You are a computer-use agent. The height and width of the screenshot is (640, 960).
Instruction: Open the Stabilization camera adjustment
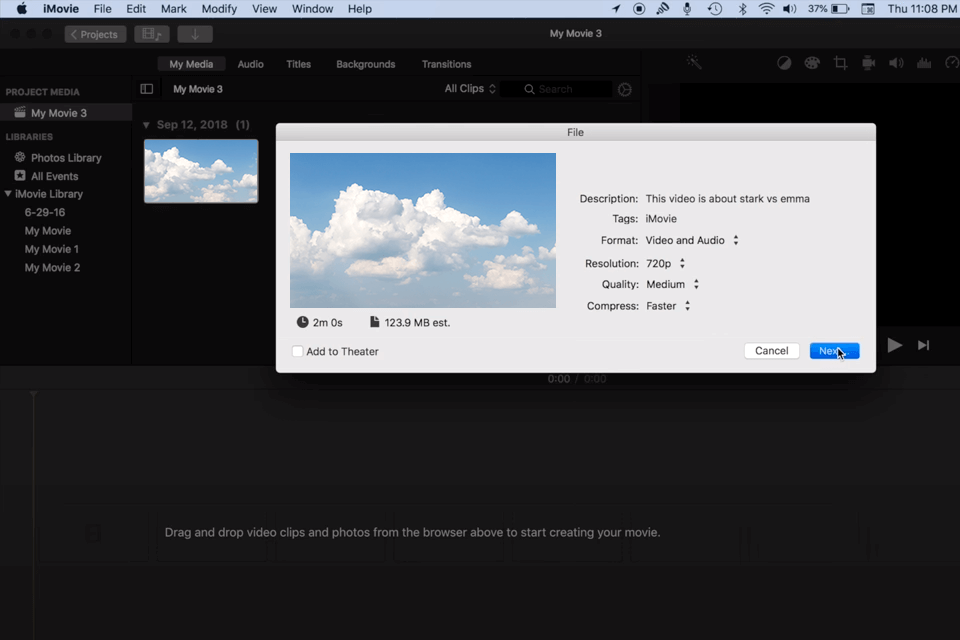(869, 62)
